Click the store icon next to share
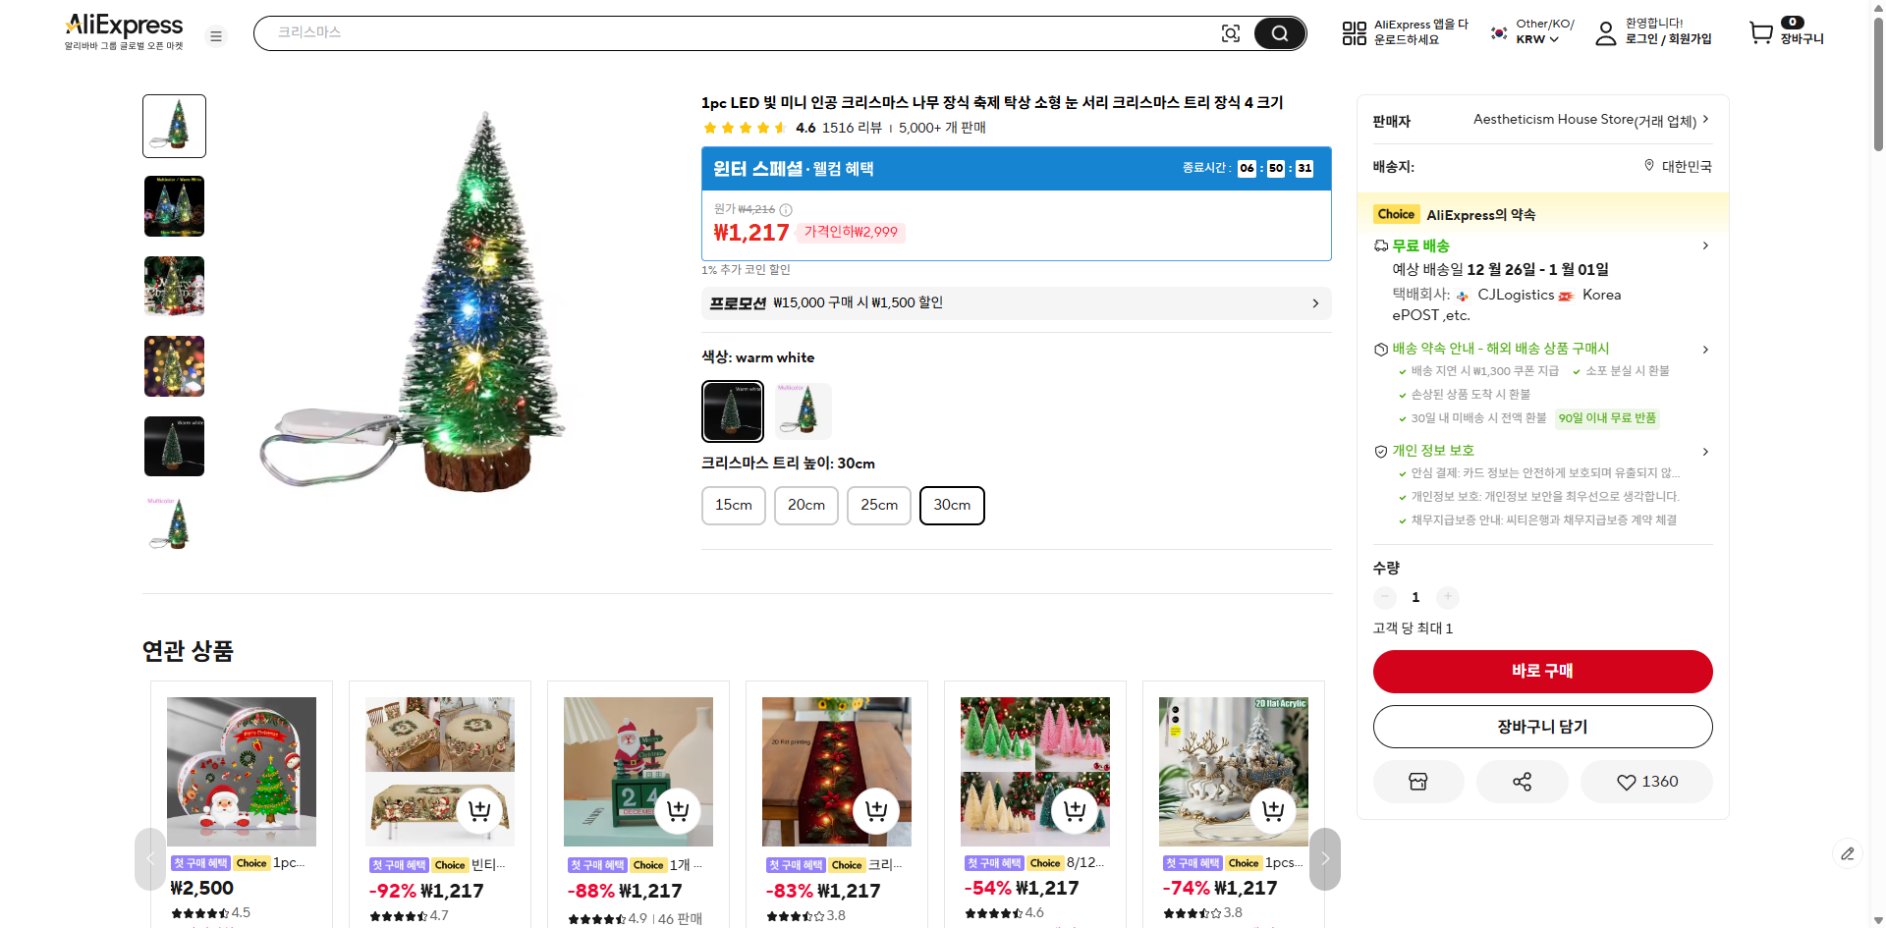The height and width of the screenshot is (928, 1886). pos(1418,781)
